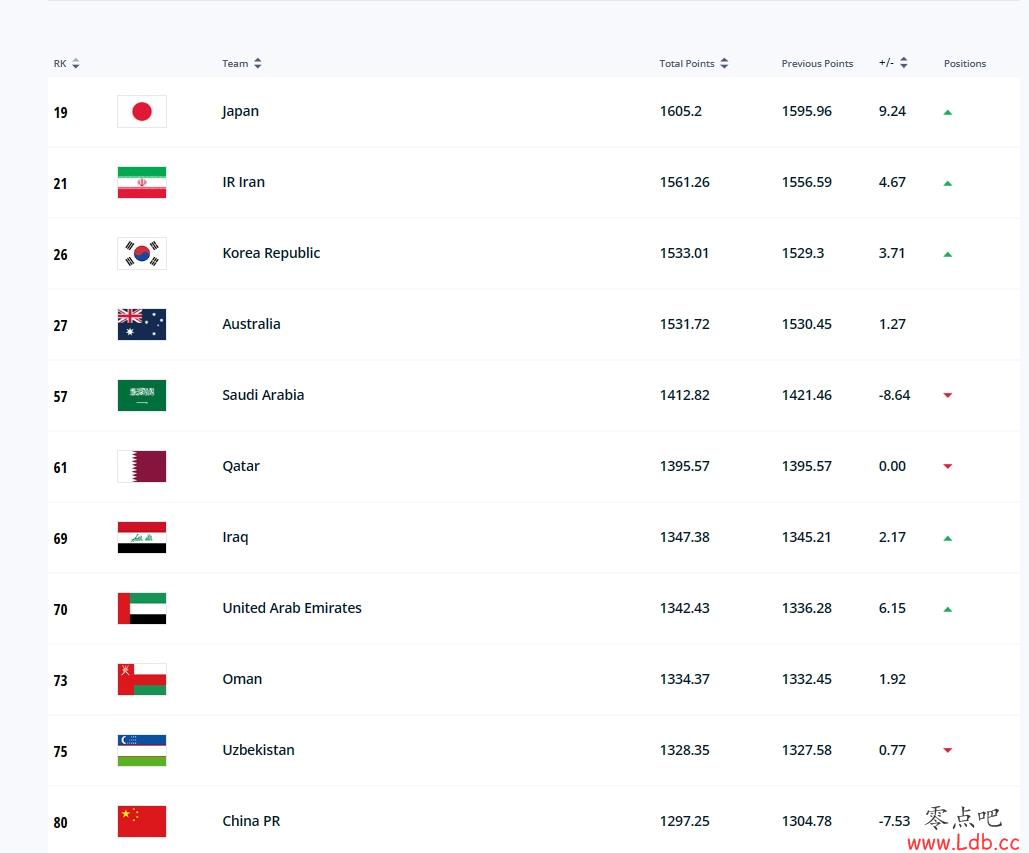Click the United Arab Emirates flag
The height and width of the screenshot is (853, 1029).
pos(142,608)
